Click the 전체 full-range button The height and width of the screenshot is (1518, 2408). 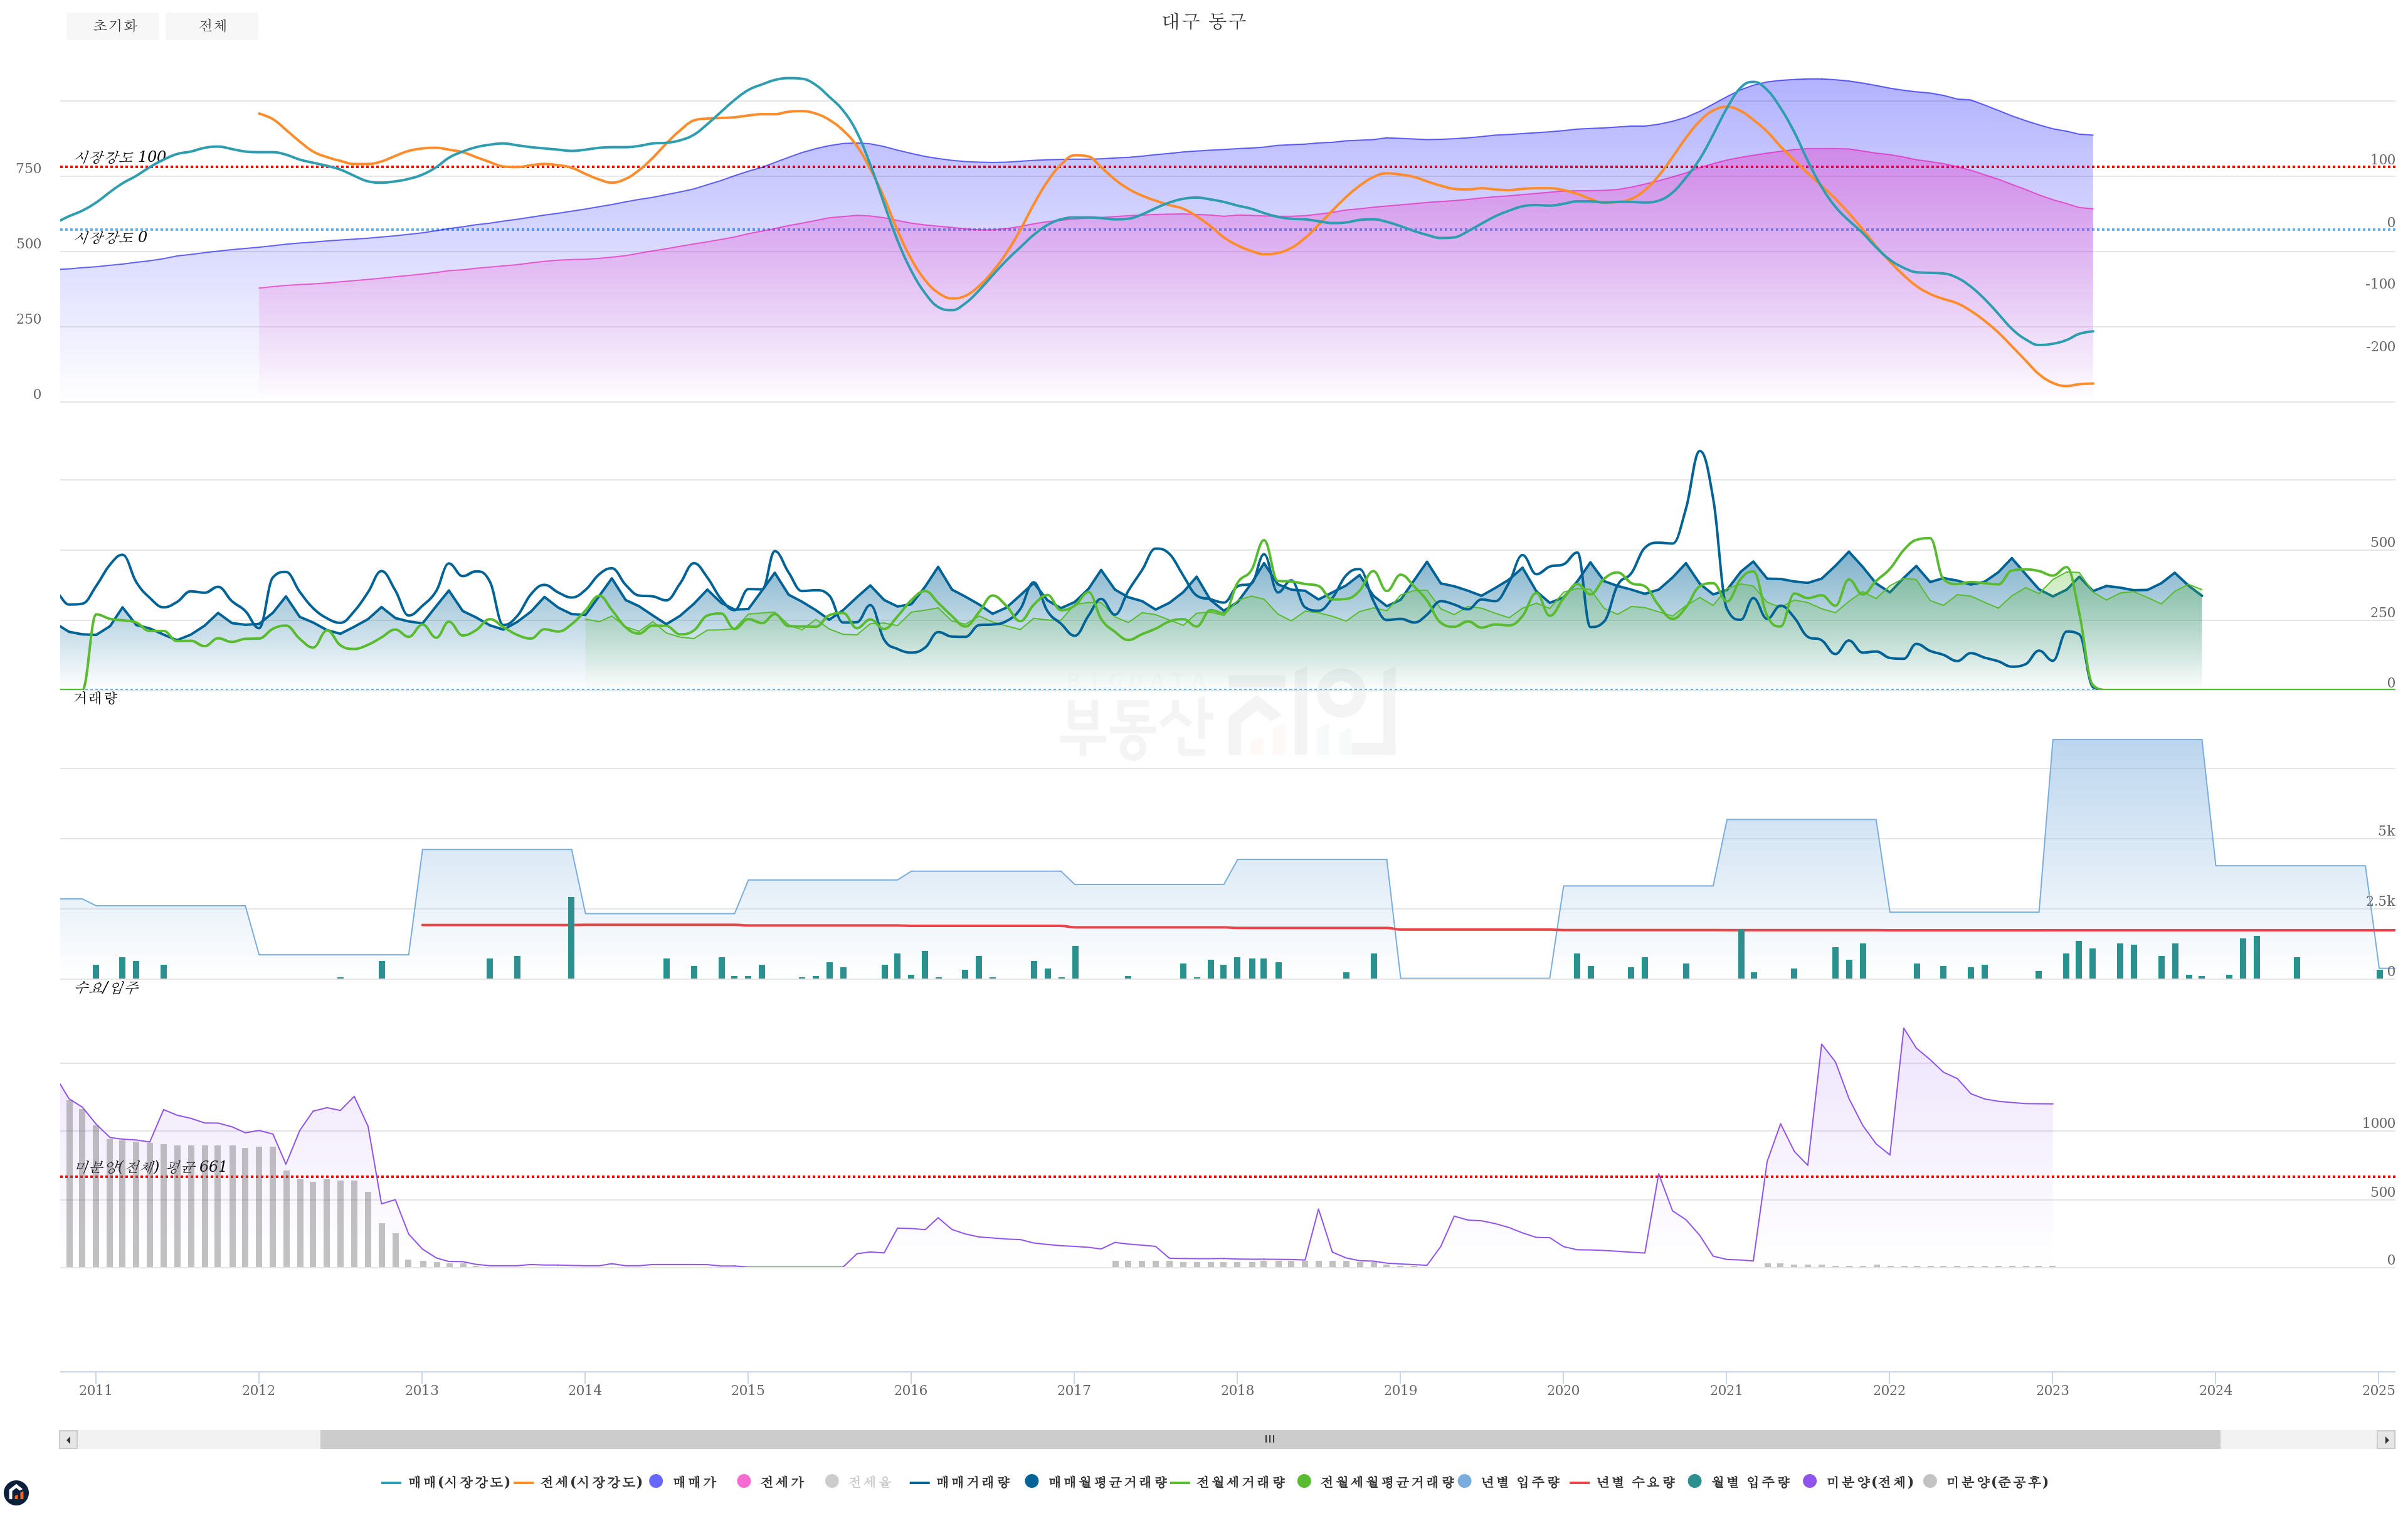pyautogui.click(x=212, y=26)
